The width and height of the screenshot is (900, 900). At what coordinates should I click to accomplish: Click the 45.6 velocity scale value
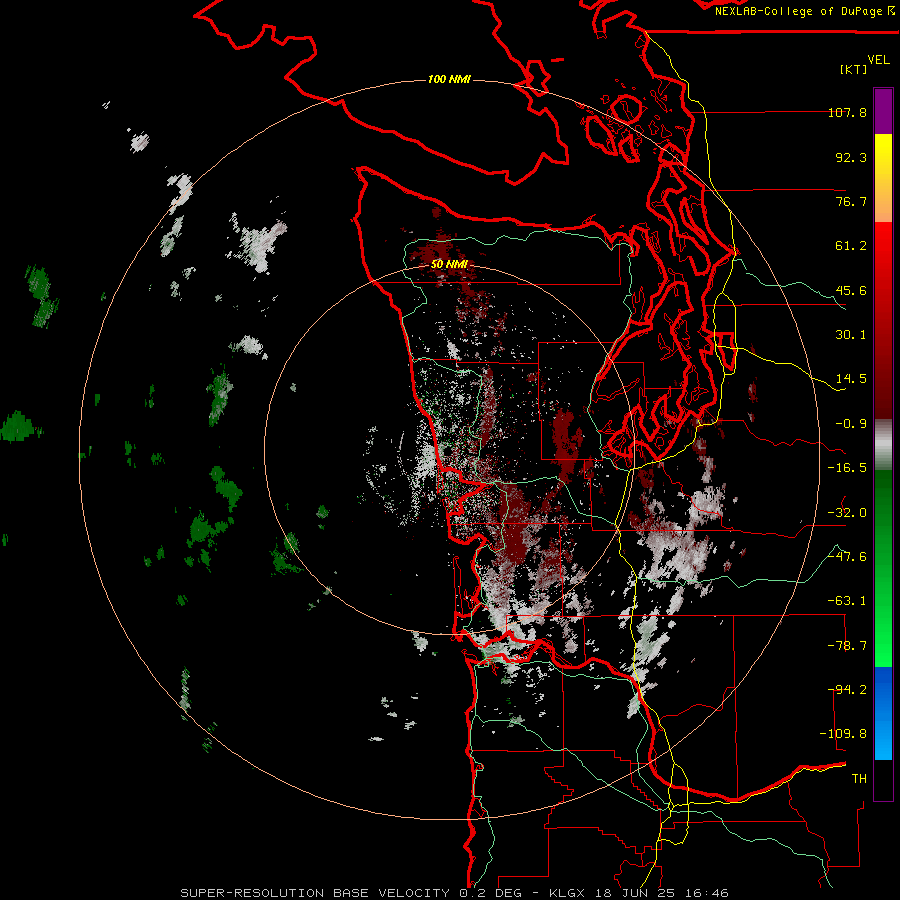click(851, 290)
